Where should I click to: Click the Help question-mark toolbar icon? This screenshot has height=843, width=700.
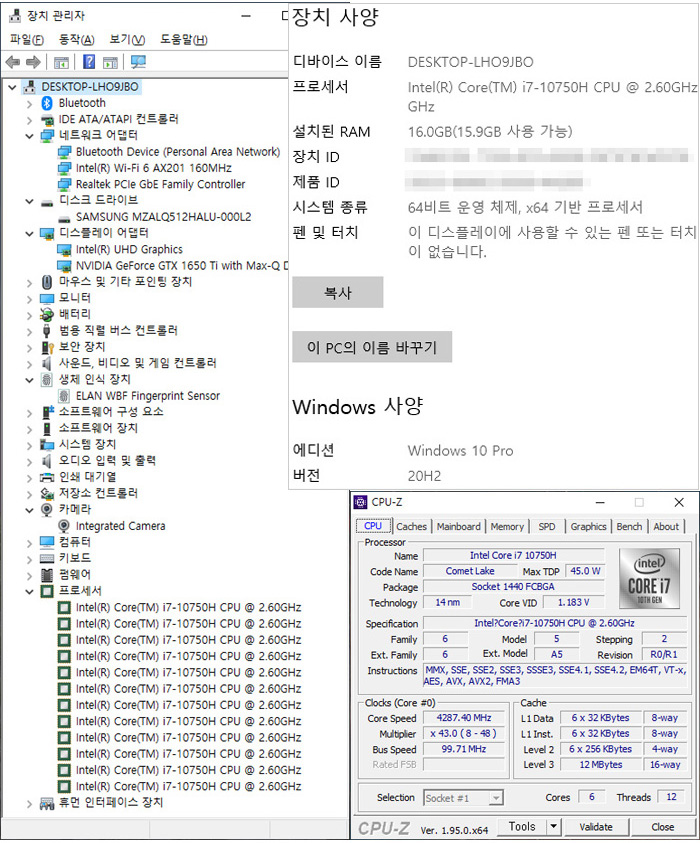point(89,62)
